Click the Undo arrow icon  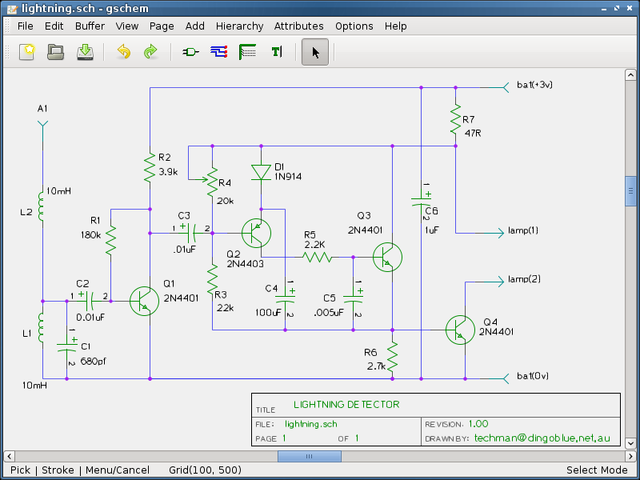click(x=123, y=52)
